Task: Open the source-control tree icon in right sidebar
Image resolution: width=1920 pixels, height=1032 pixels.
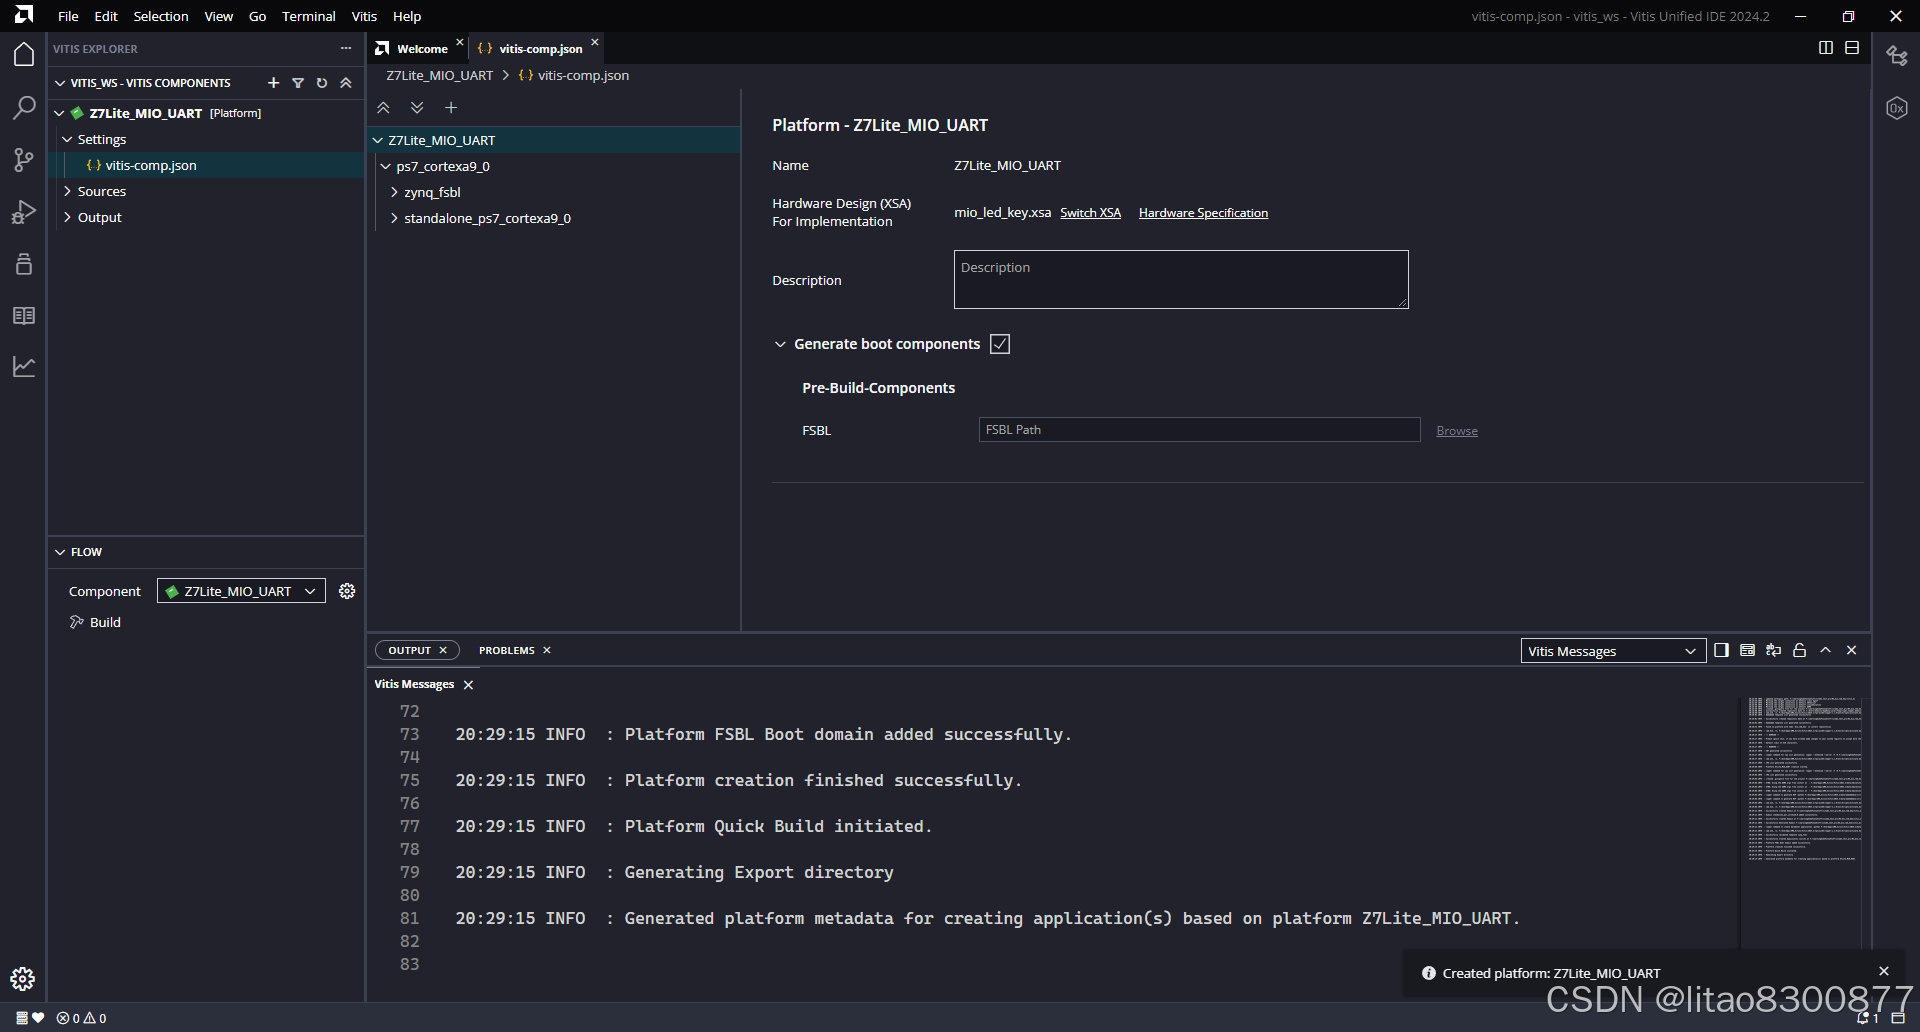Action: pyautogui.click(x=1897, y=56)
